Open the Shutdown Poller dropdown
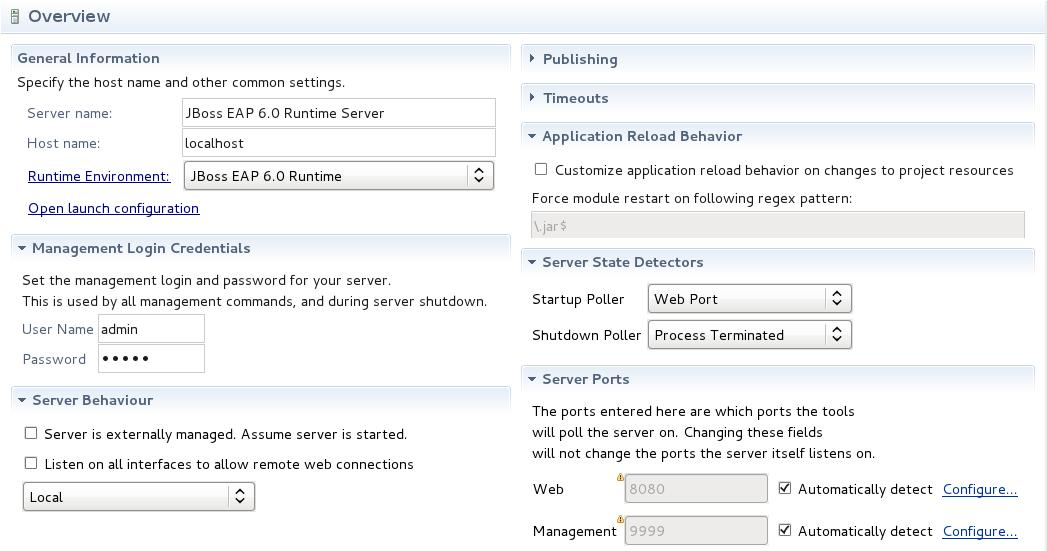Screen dimensions: 1047x551 pos(750,335)
